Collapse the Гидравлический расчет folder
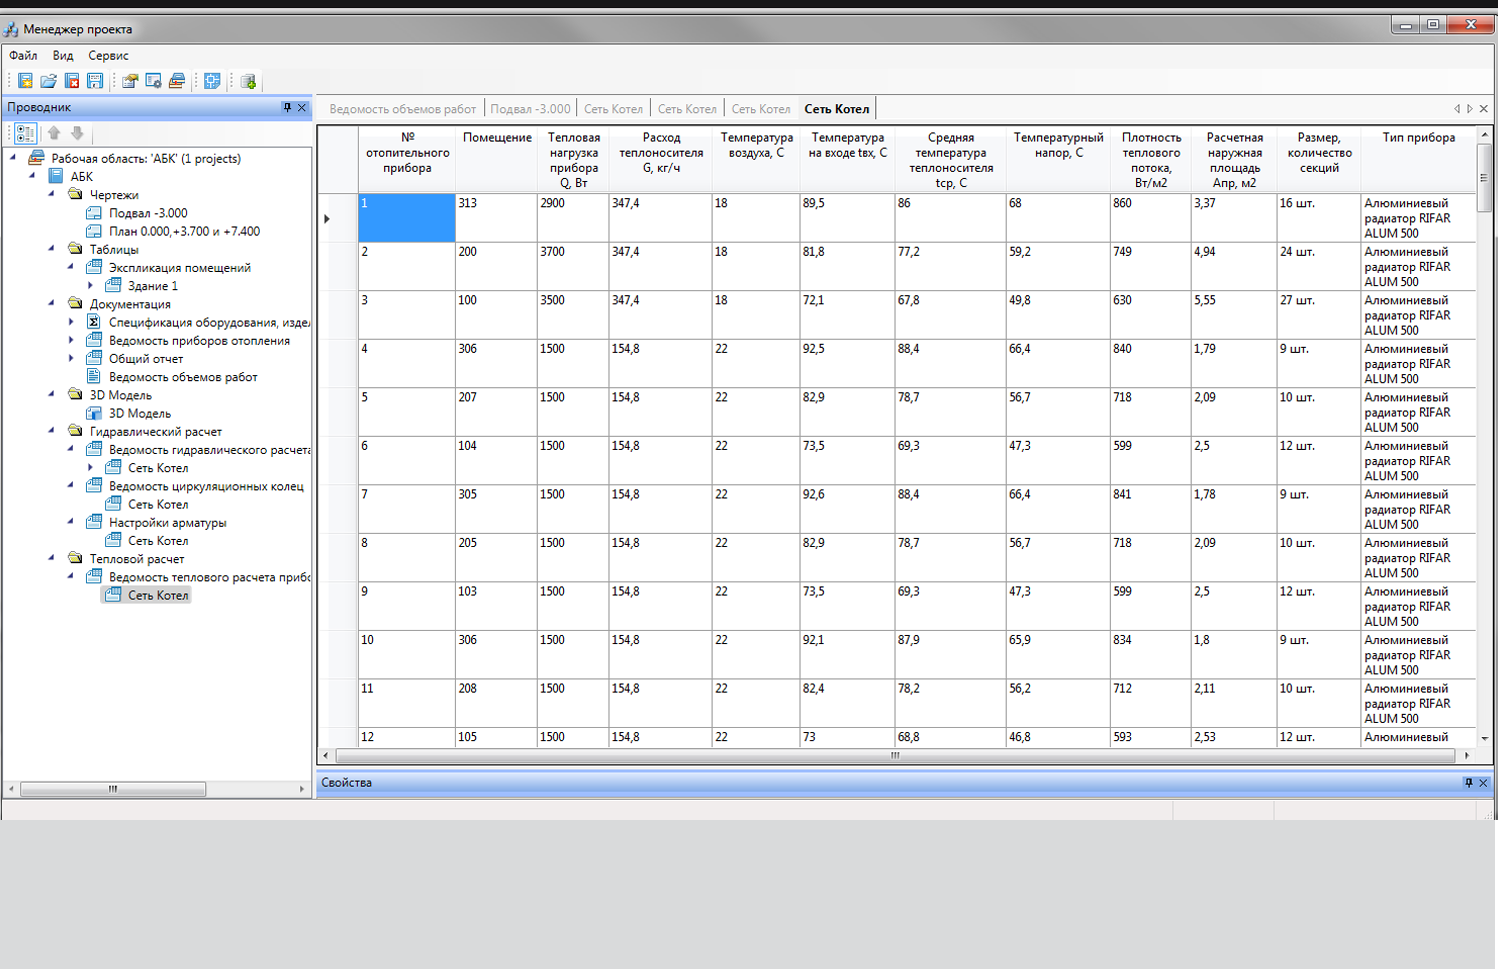Image resolution: width=1498 pixels, height=969 pixels. coord(52,430)
